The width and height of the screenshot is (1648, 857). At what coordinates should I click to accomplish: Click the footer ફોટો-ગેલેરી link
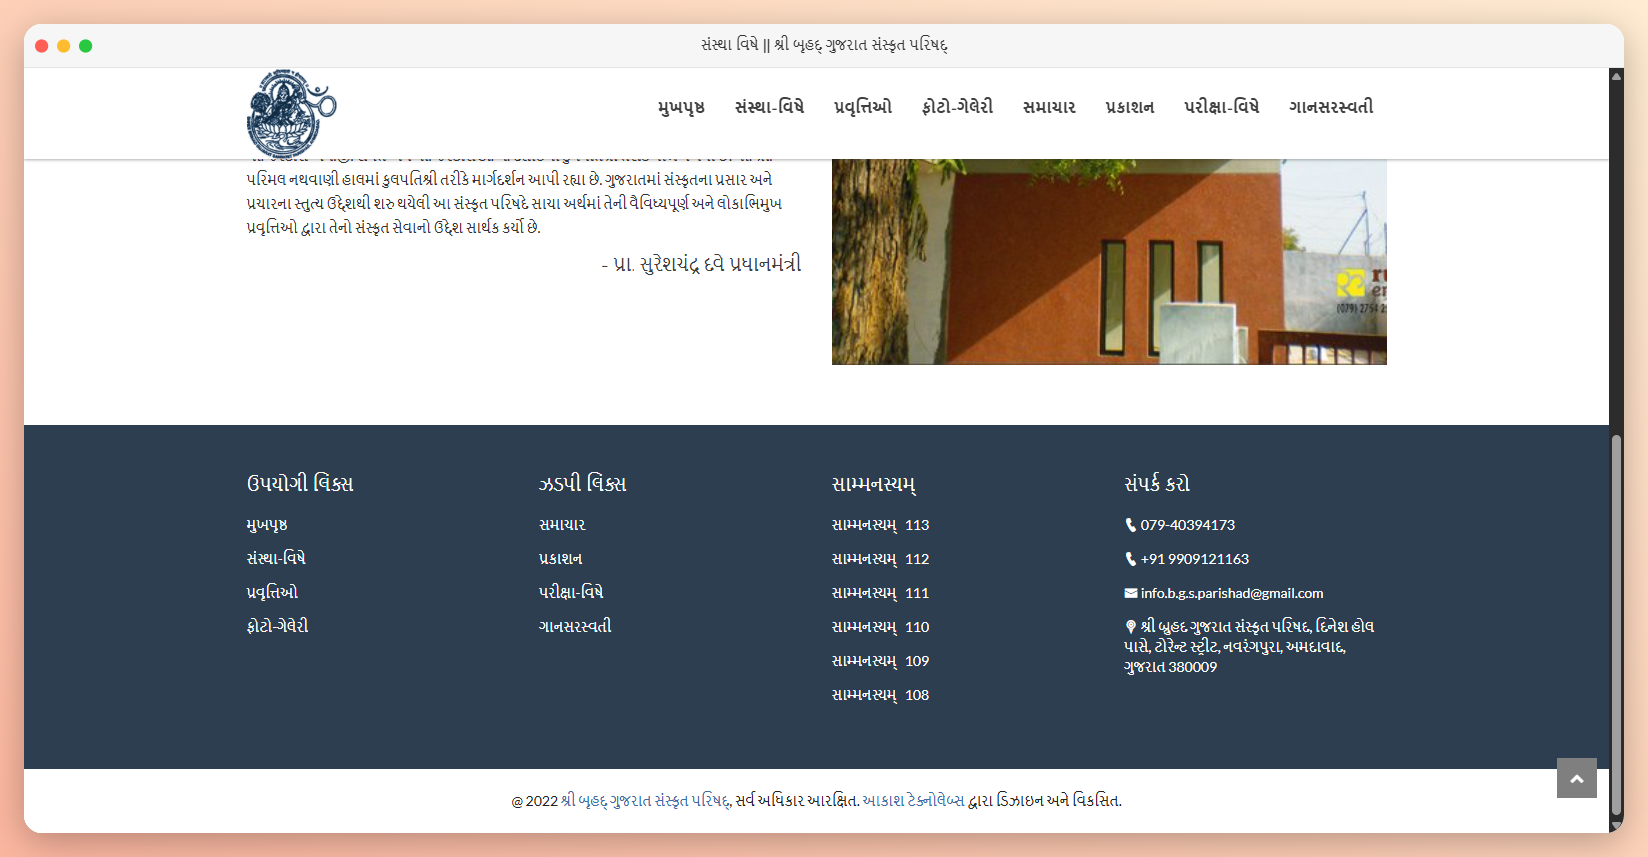click(x=278, y=627)
